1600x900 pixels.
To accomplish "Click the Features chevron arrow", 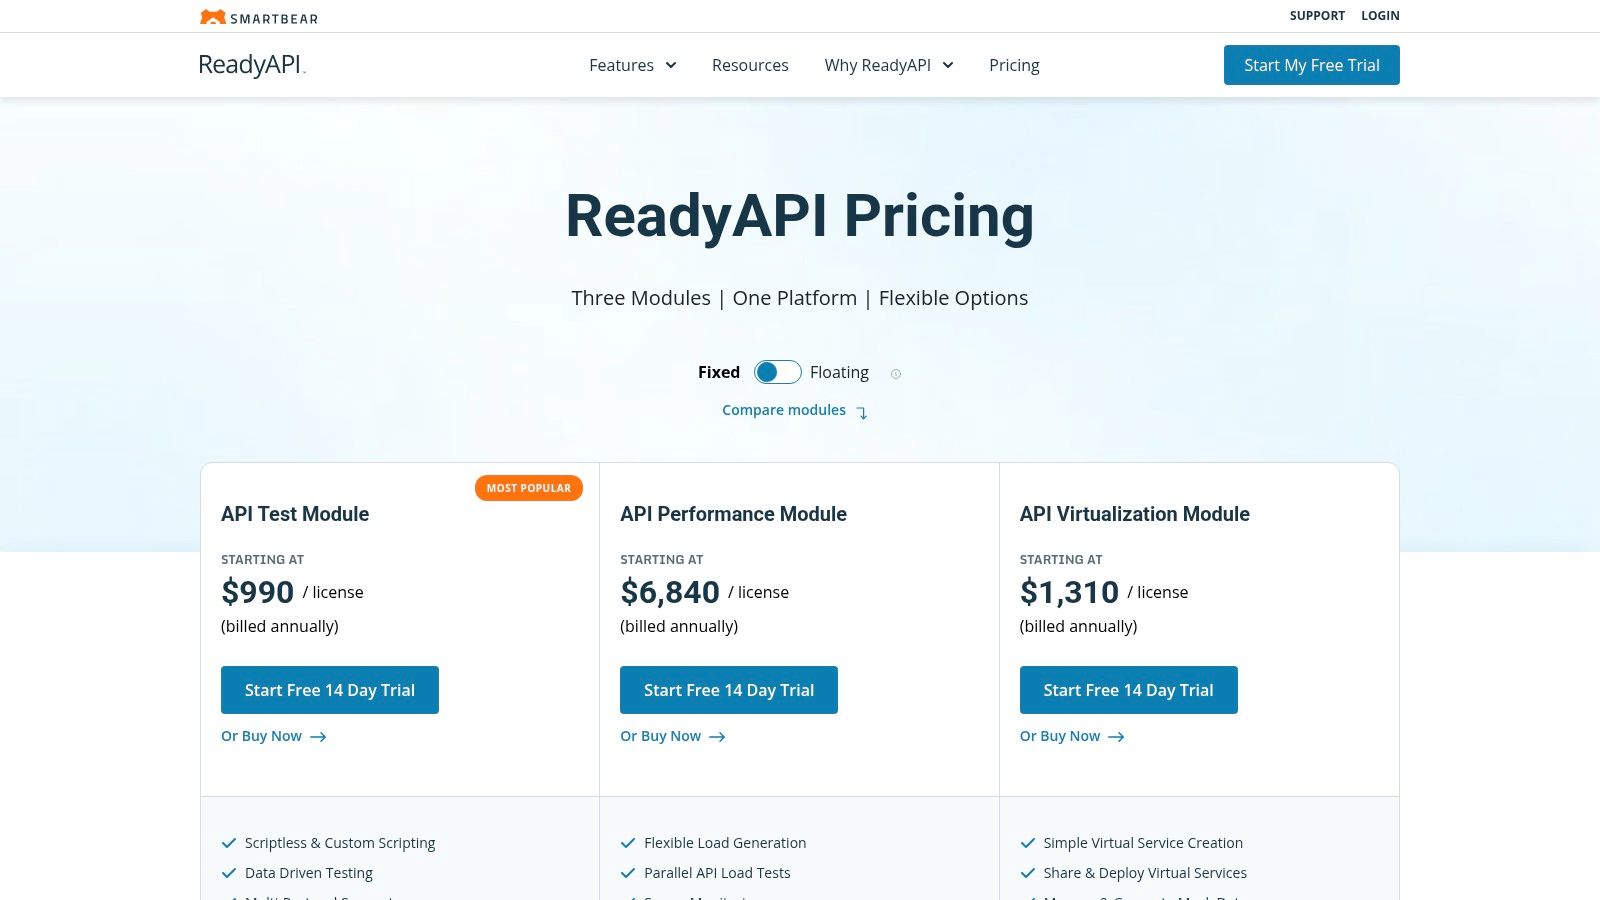I will (x=670, y=65).
